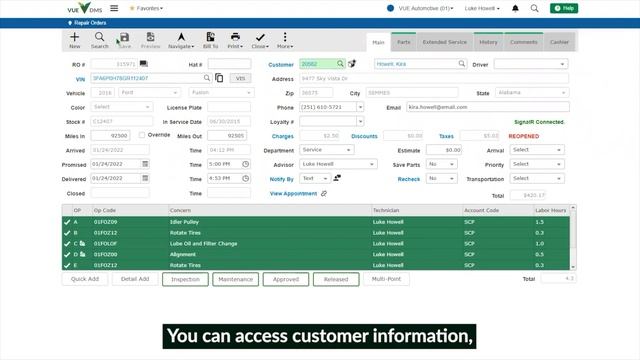
Task: Click the Notify By contact icon
Action: click(337, 178)
